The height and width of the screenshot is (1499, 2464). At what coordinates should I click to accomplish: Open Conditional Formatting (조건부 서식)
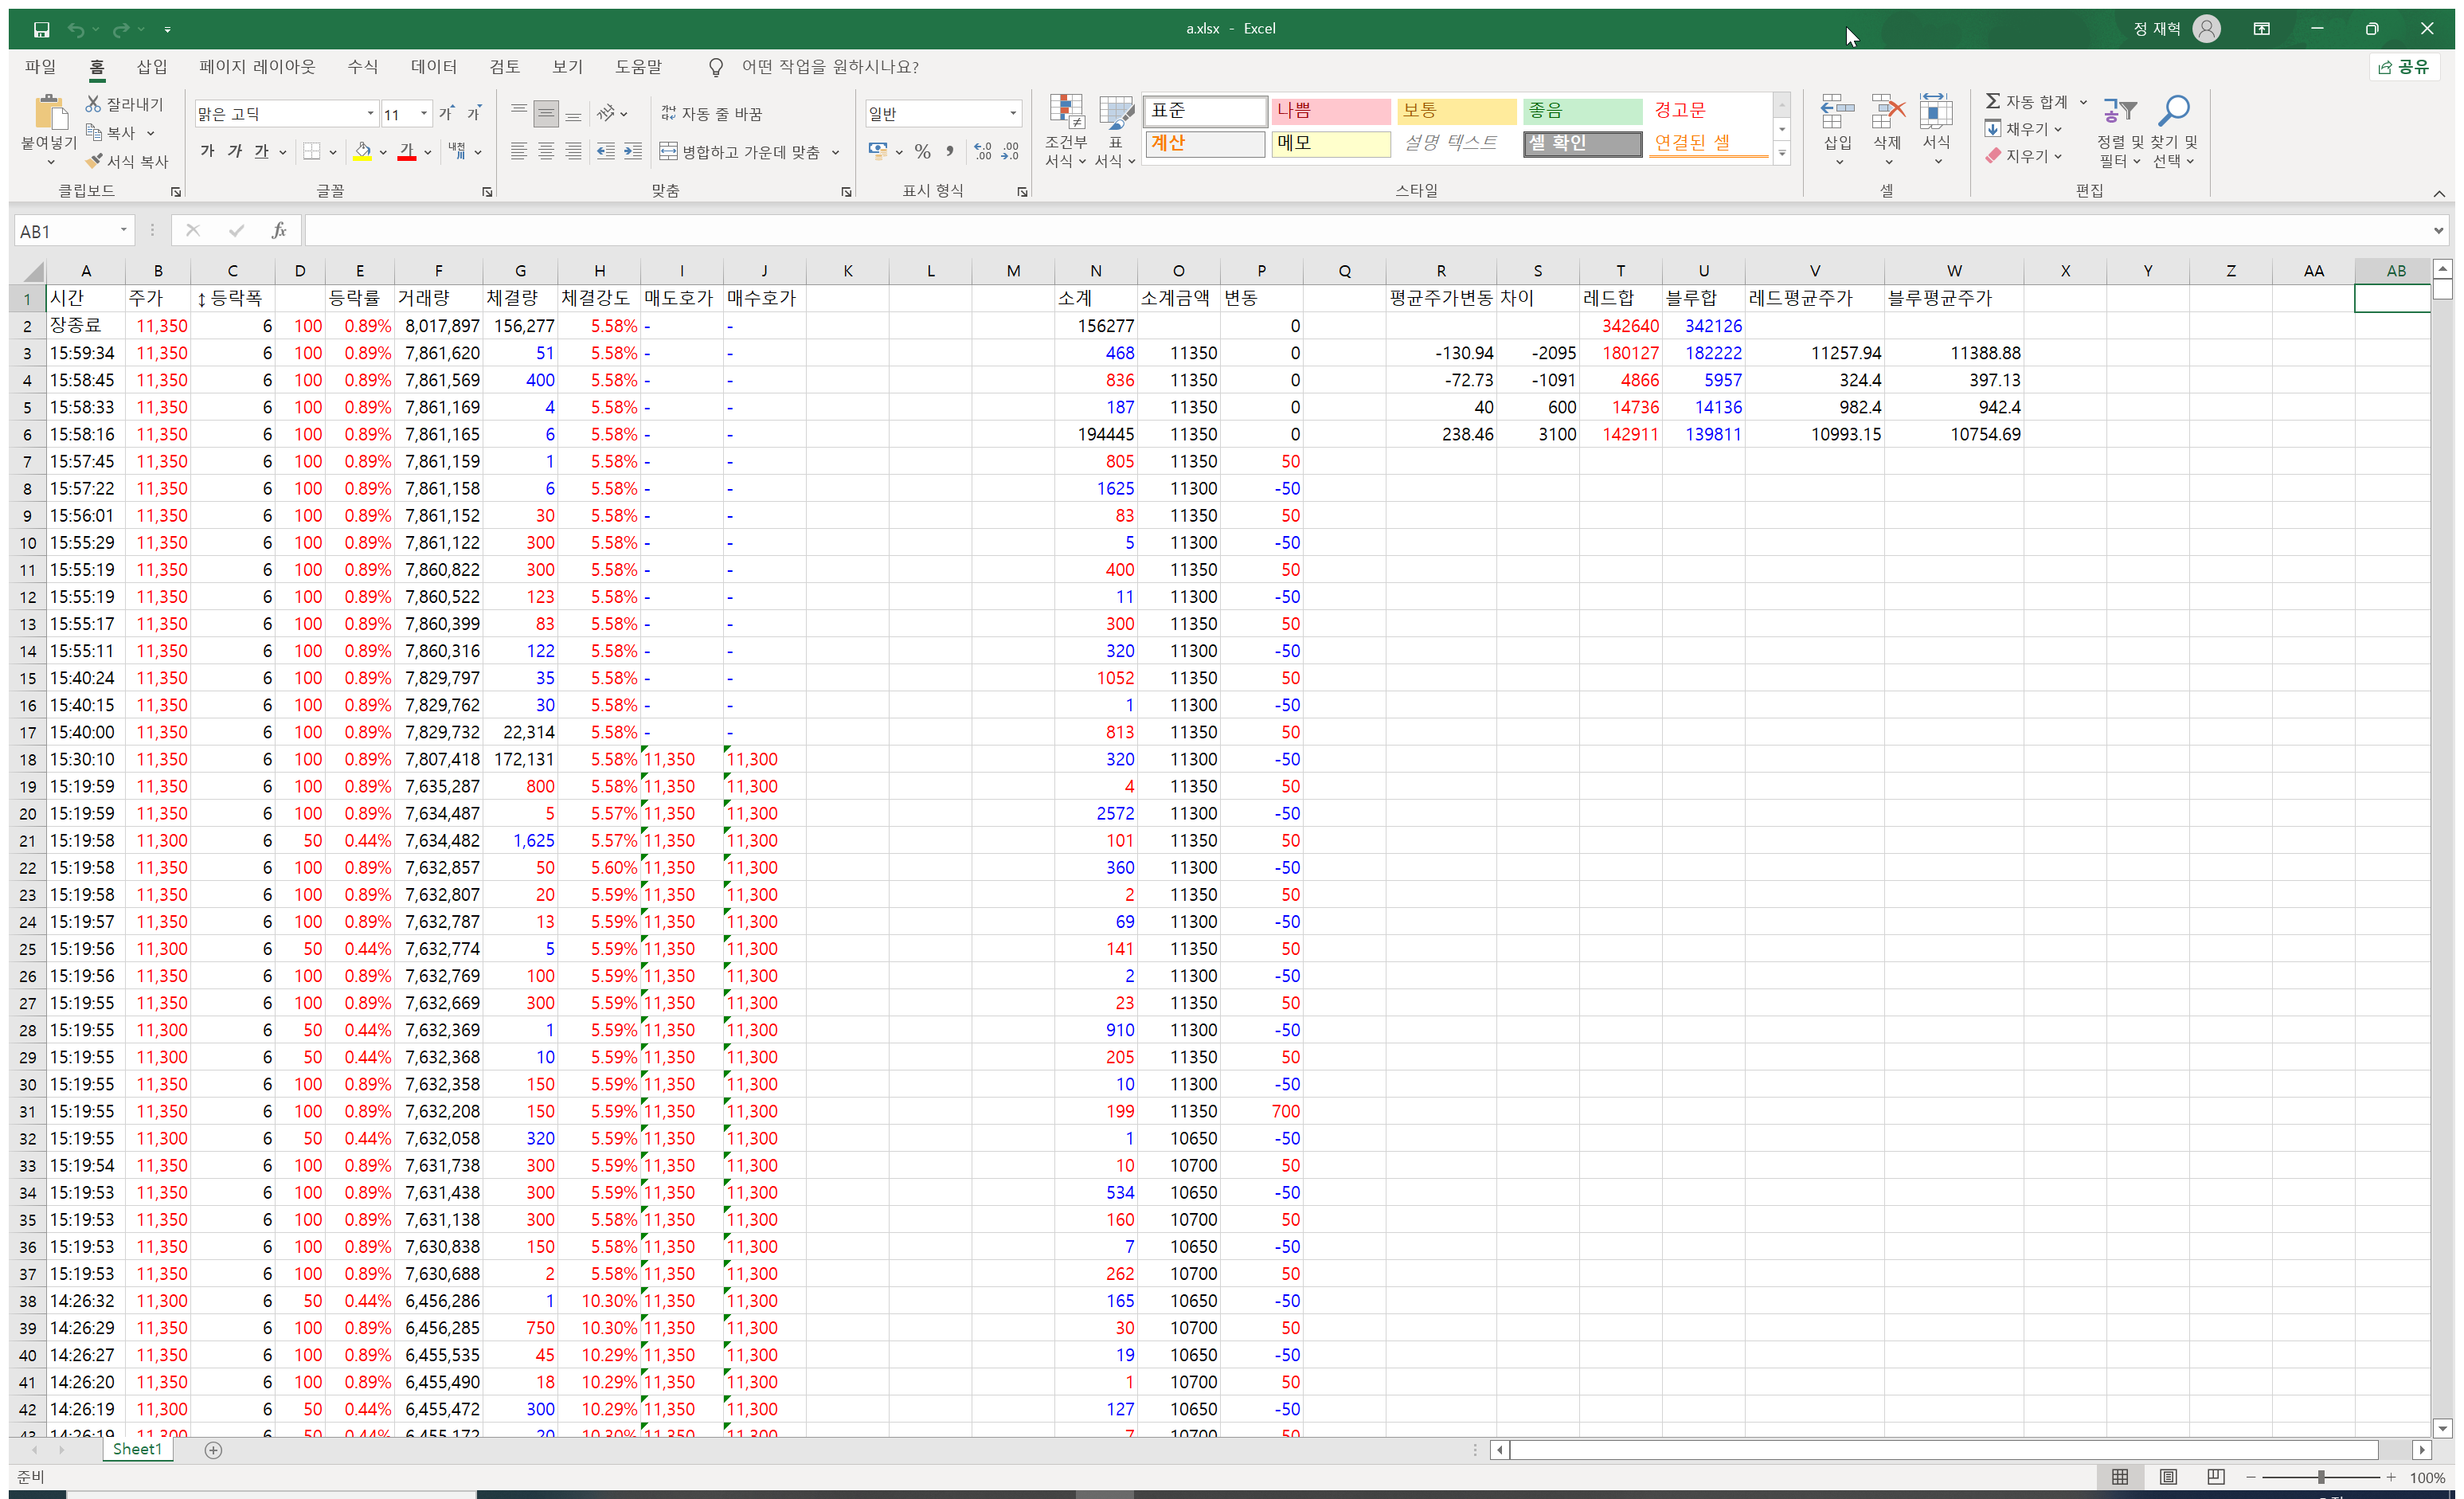[1066, 130]
